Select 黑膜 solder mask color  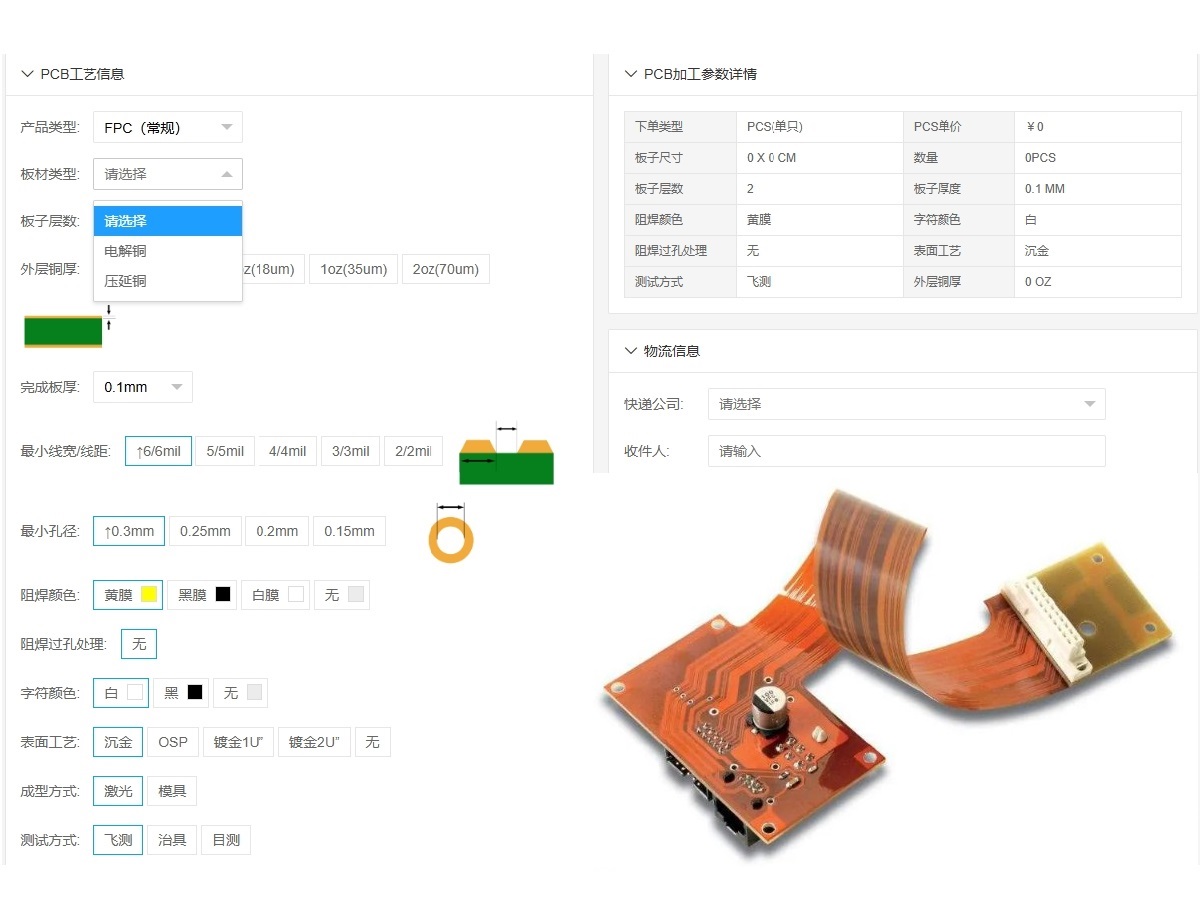(204, 595)
